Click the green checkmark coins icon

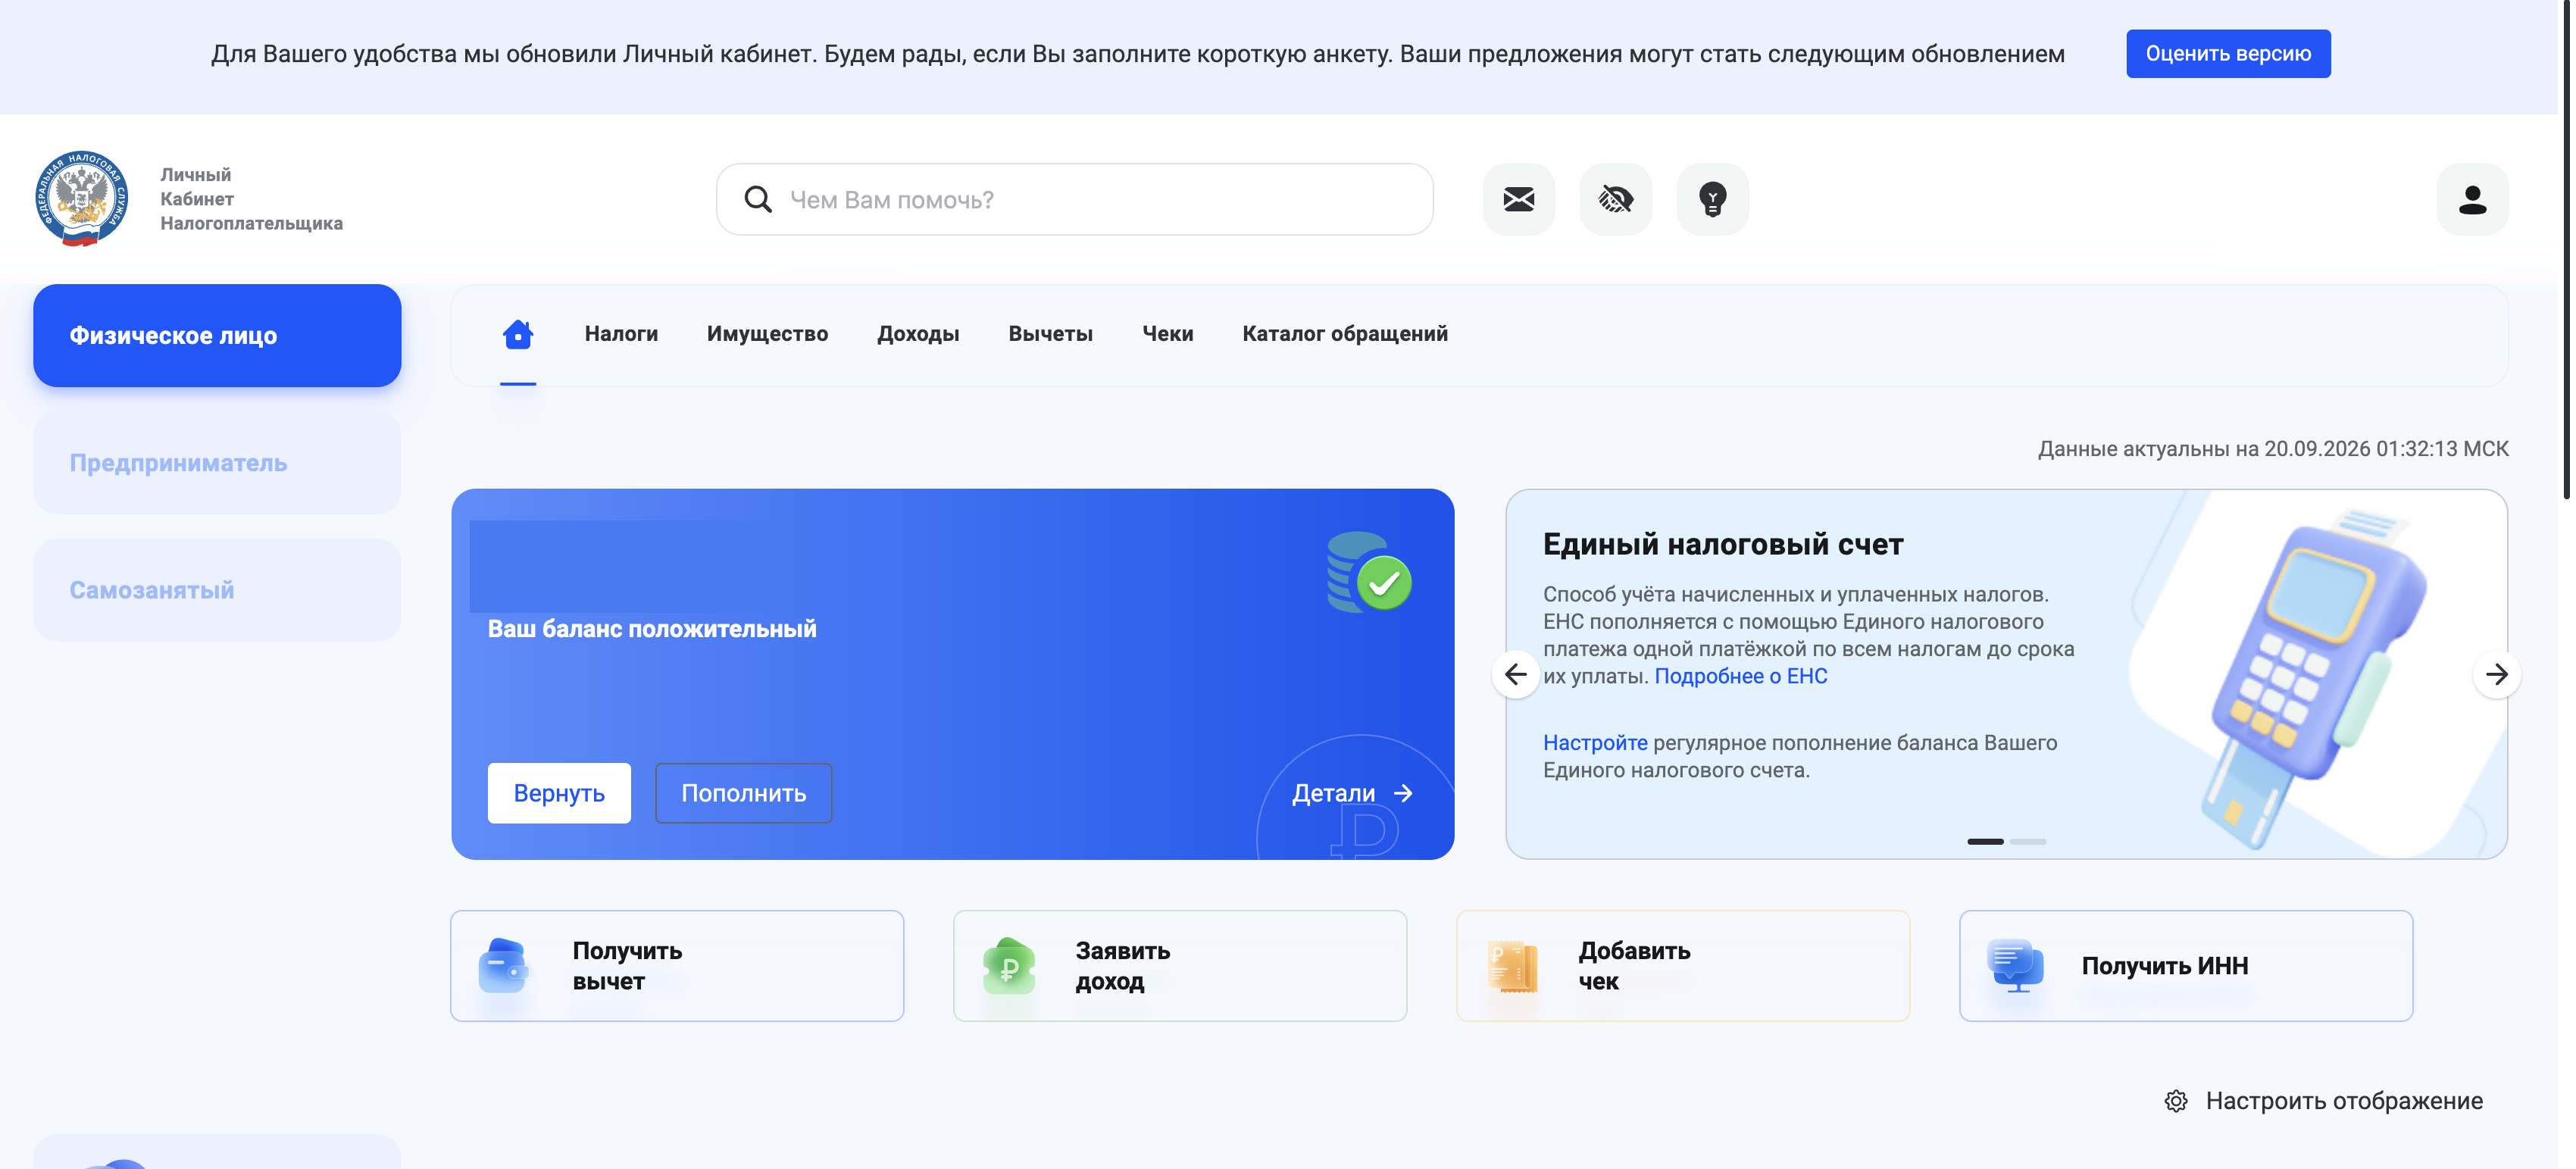coord(1369,573)
